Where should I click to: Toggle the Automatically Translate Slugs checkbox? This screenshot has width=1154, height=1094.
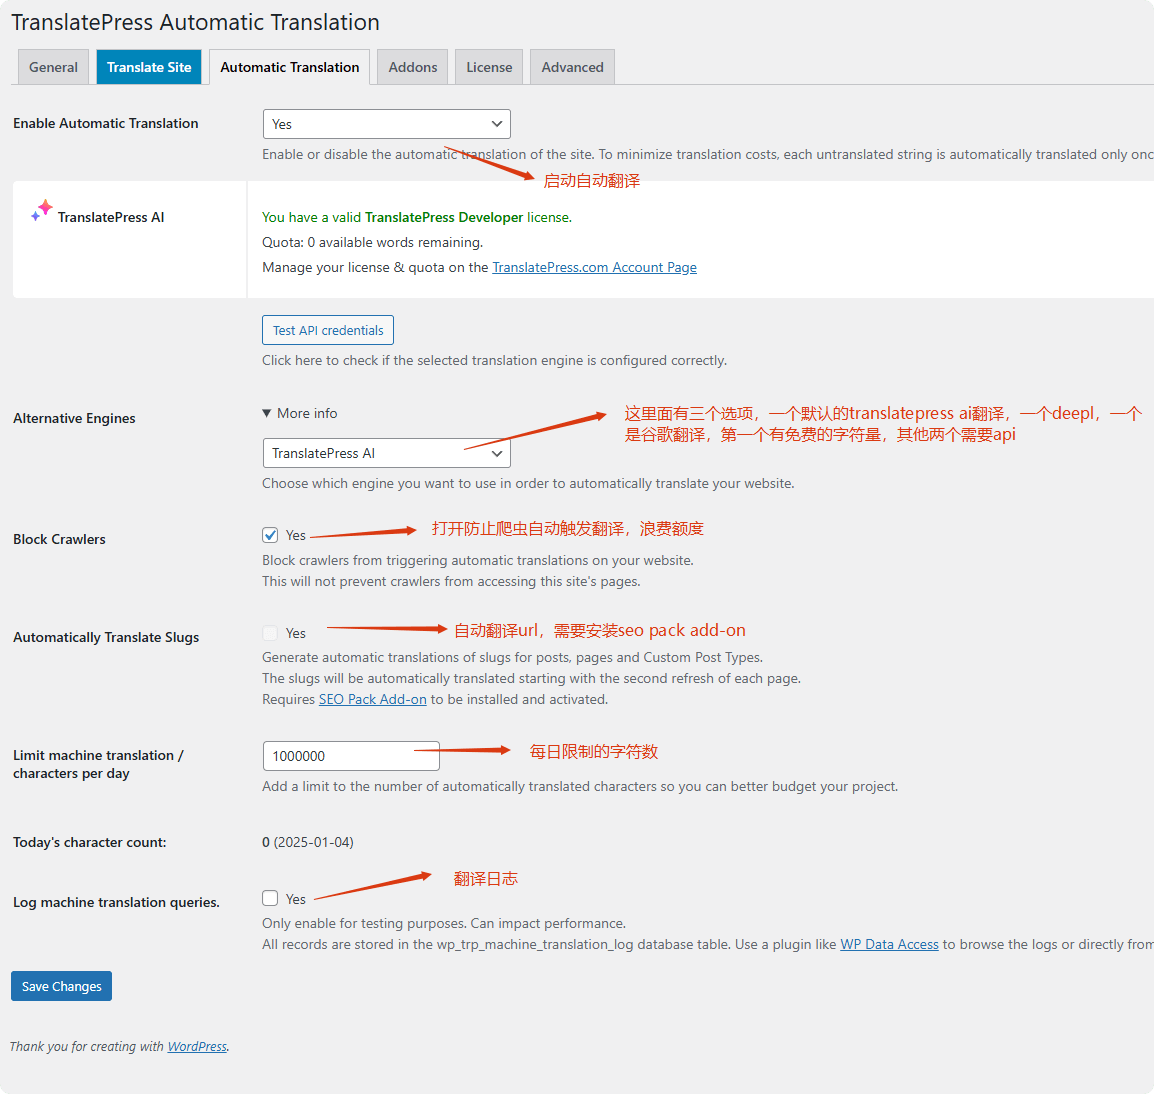click(x=270, y=633)
